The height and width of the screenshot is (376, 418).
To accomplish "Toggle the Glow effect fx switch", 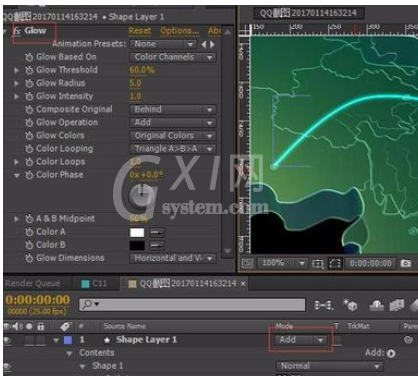I will click(x=17, y=31).
